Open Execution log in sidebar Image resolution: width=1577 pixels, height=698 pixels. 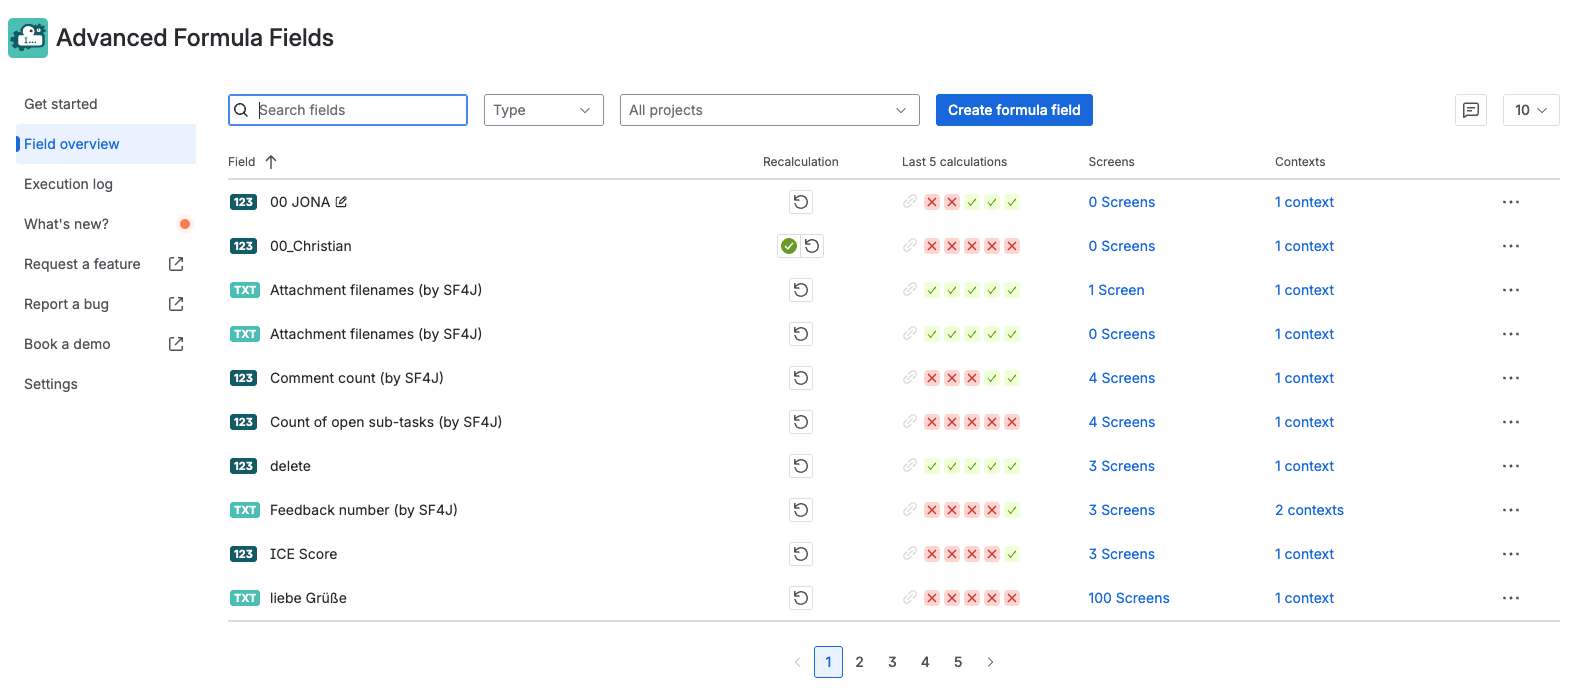click(68, 184)
